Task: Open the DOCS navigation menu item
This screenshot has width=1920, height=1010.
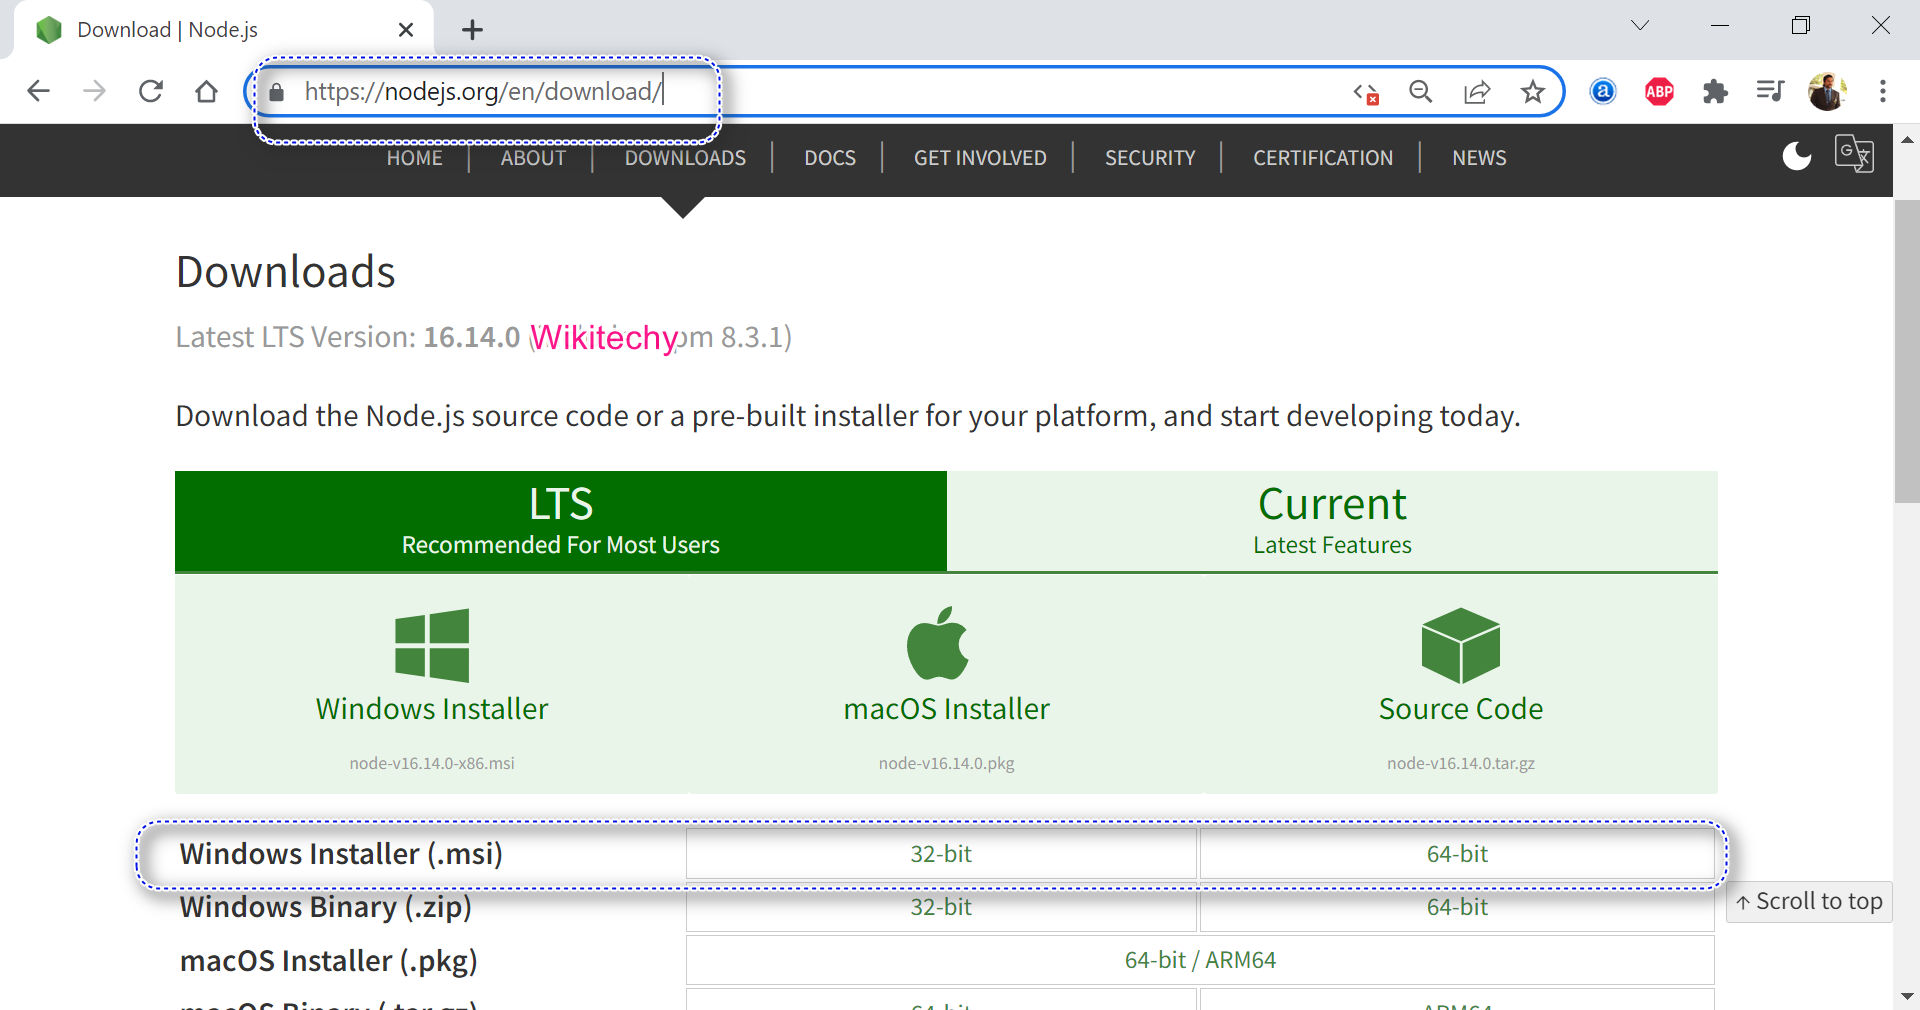Action: tap(830, 158)
